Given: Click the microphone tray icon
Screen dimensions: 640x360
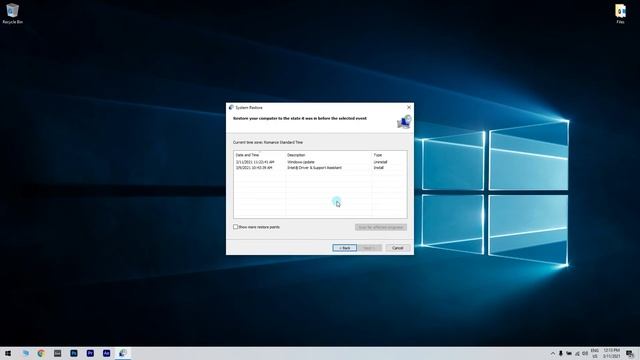Looking at the screenshot, I should point(561,353).
